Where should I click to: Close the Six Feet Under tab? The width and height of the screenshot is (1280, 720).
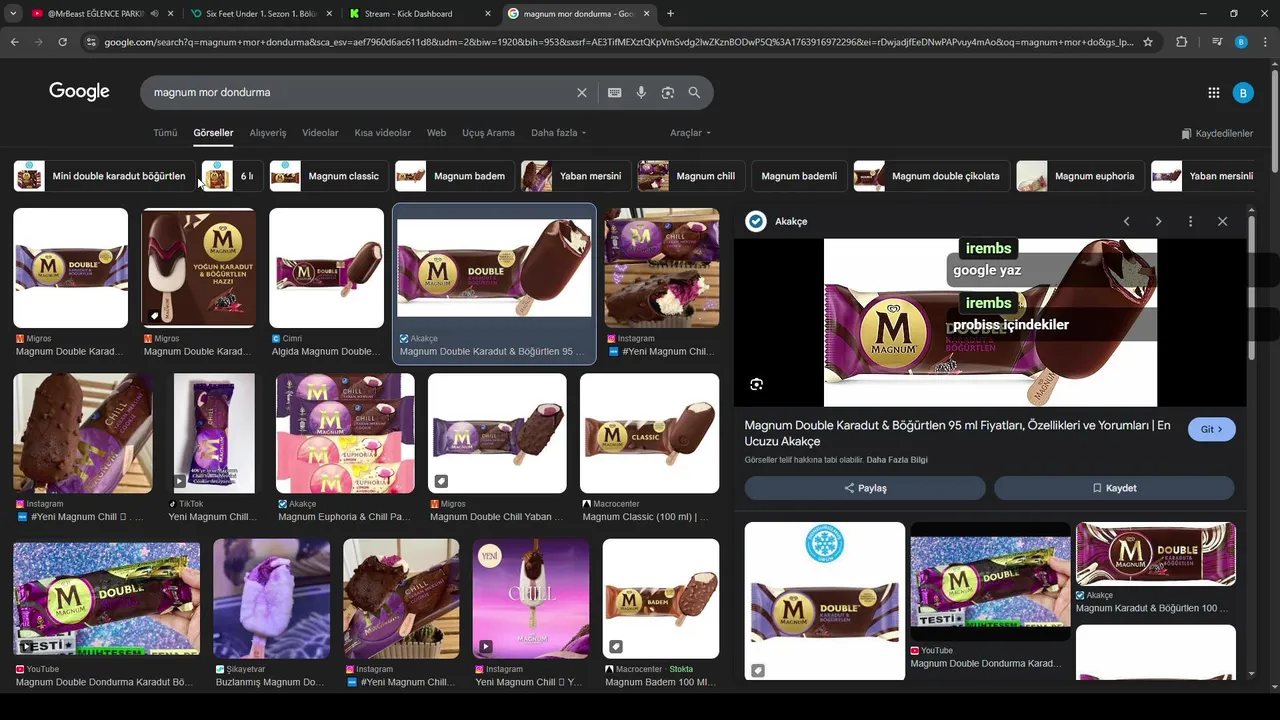click(x=328, y=14)
